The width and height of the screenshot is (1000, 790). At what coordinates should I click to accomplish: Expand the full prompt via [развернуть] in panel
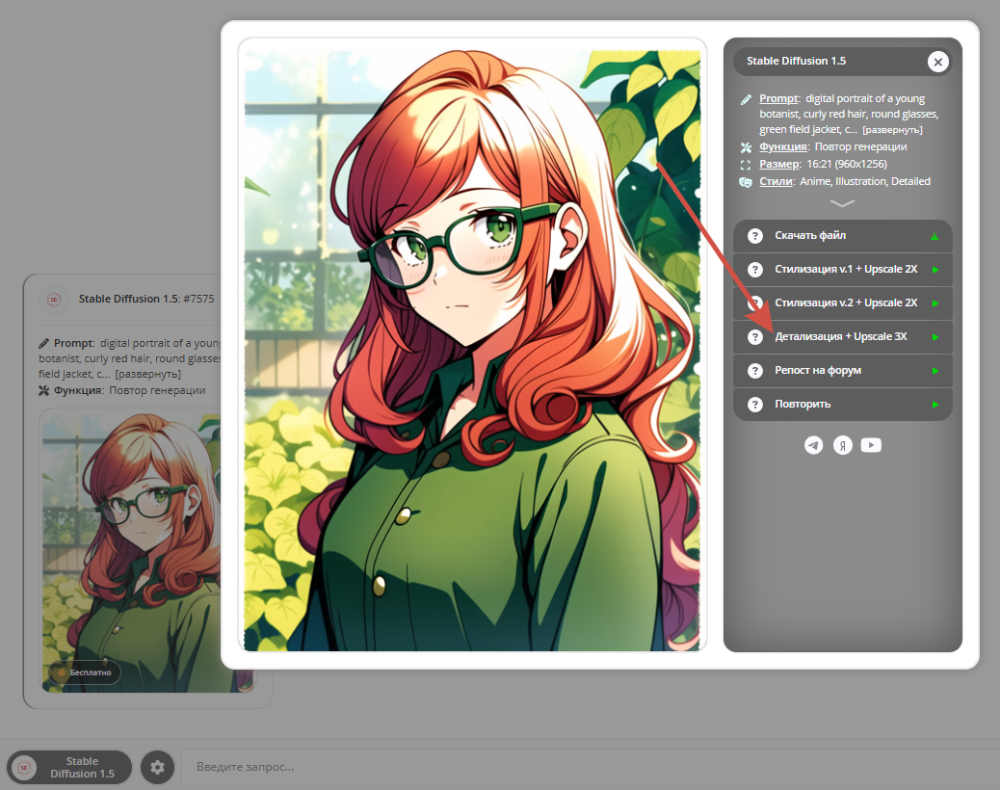pos(892,130)
